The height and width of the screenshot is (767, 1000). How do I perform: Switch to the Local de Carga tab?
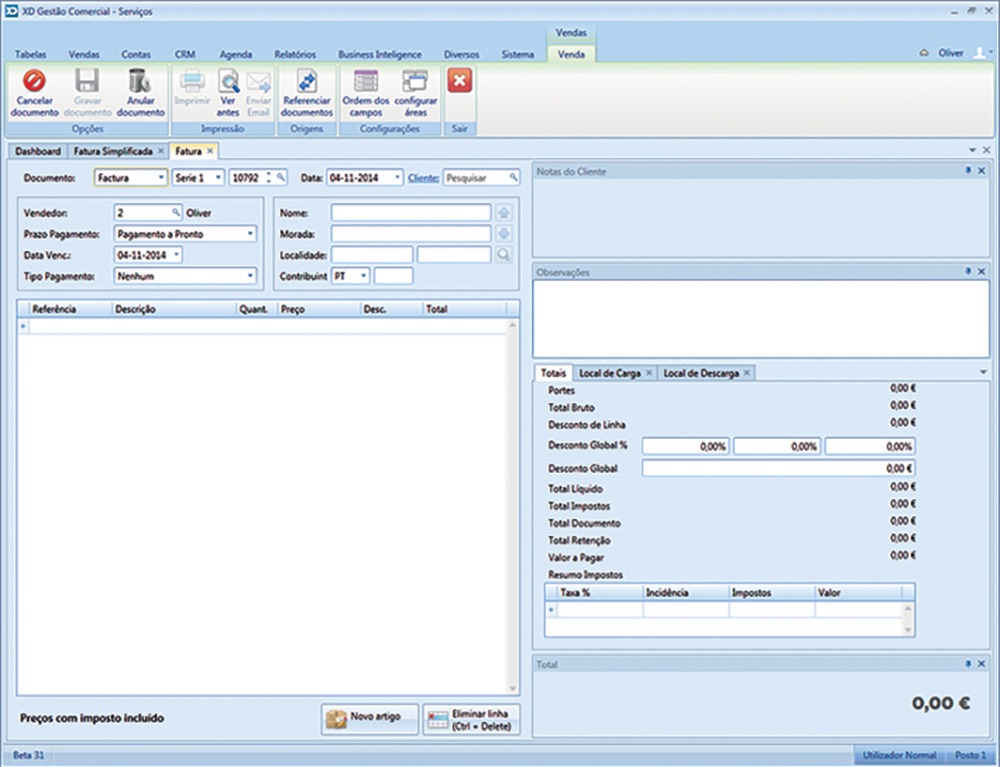[x=610, y=373]
